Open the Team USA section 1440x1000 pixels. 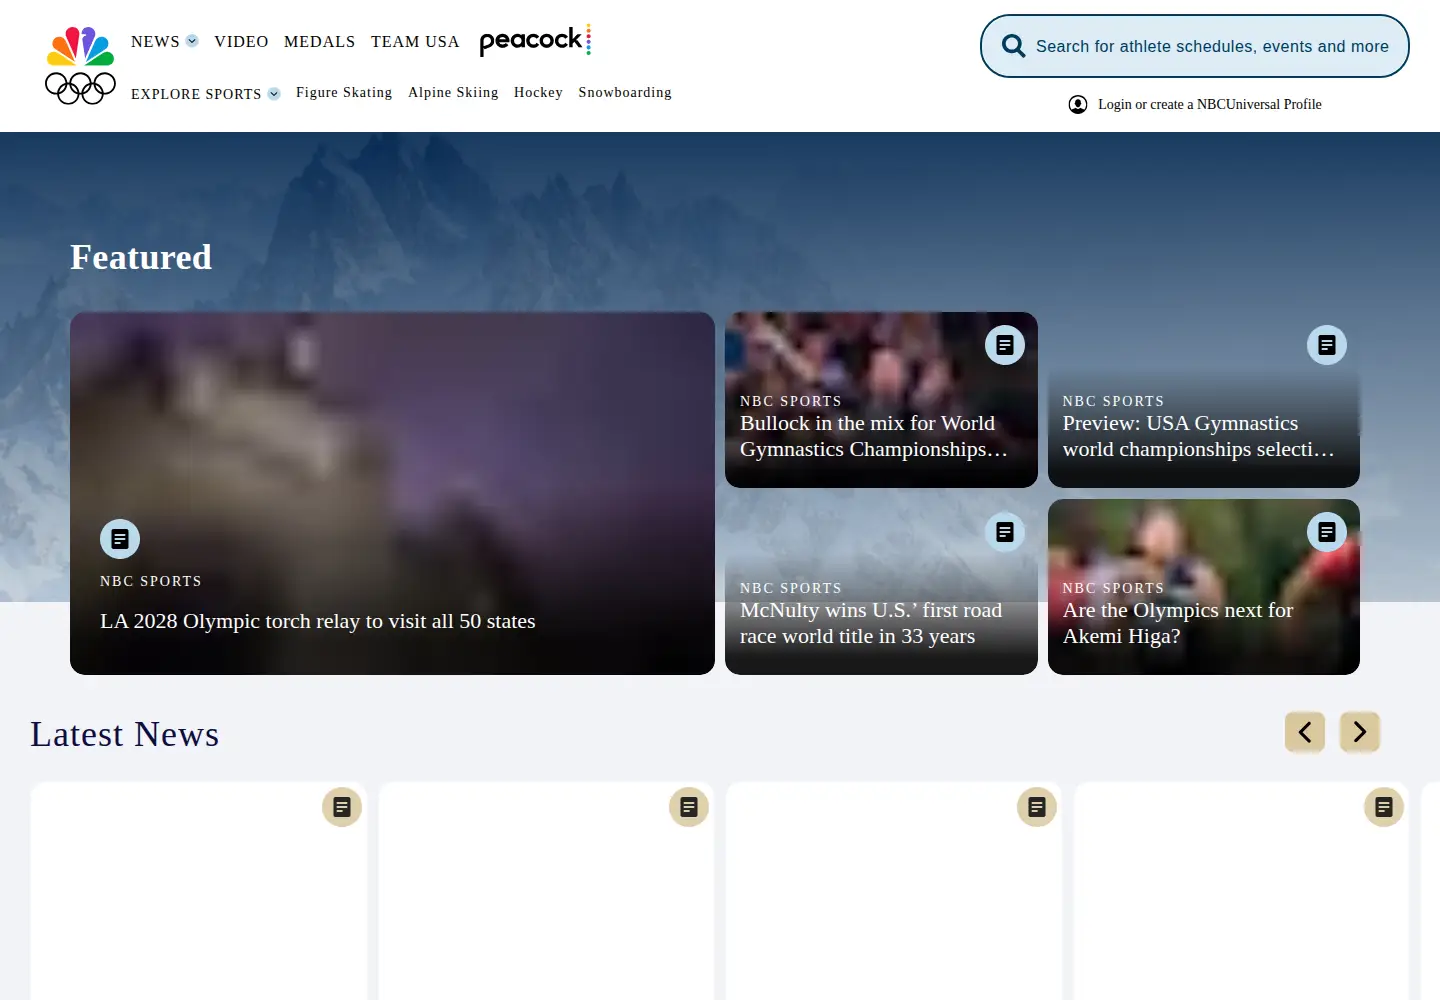415,41
